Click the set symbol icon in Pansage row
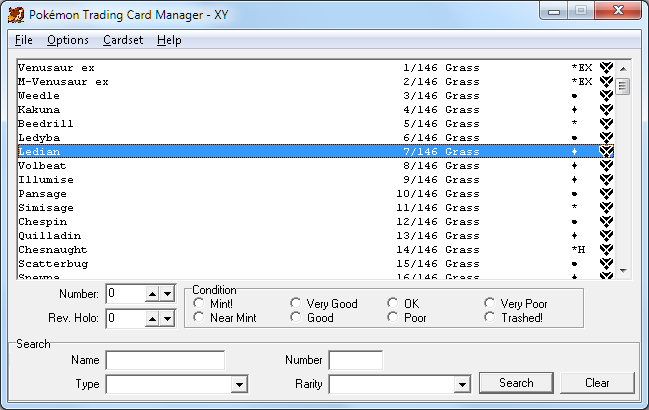This screenshot has width=649, height=410. tap(606, 194)
